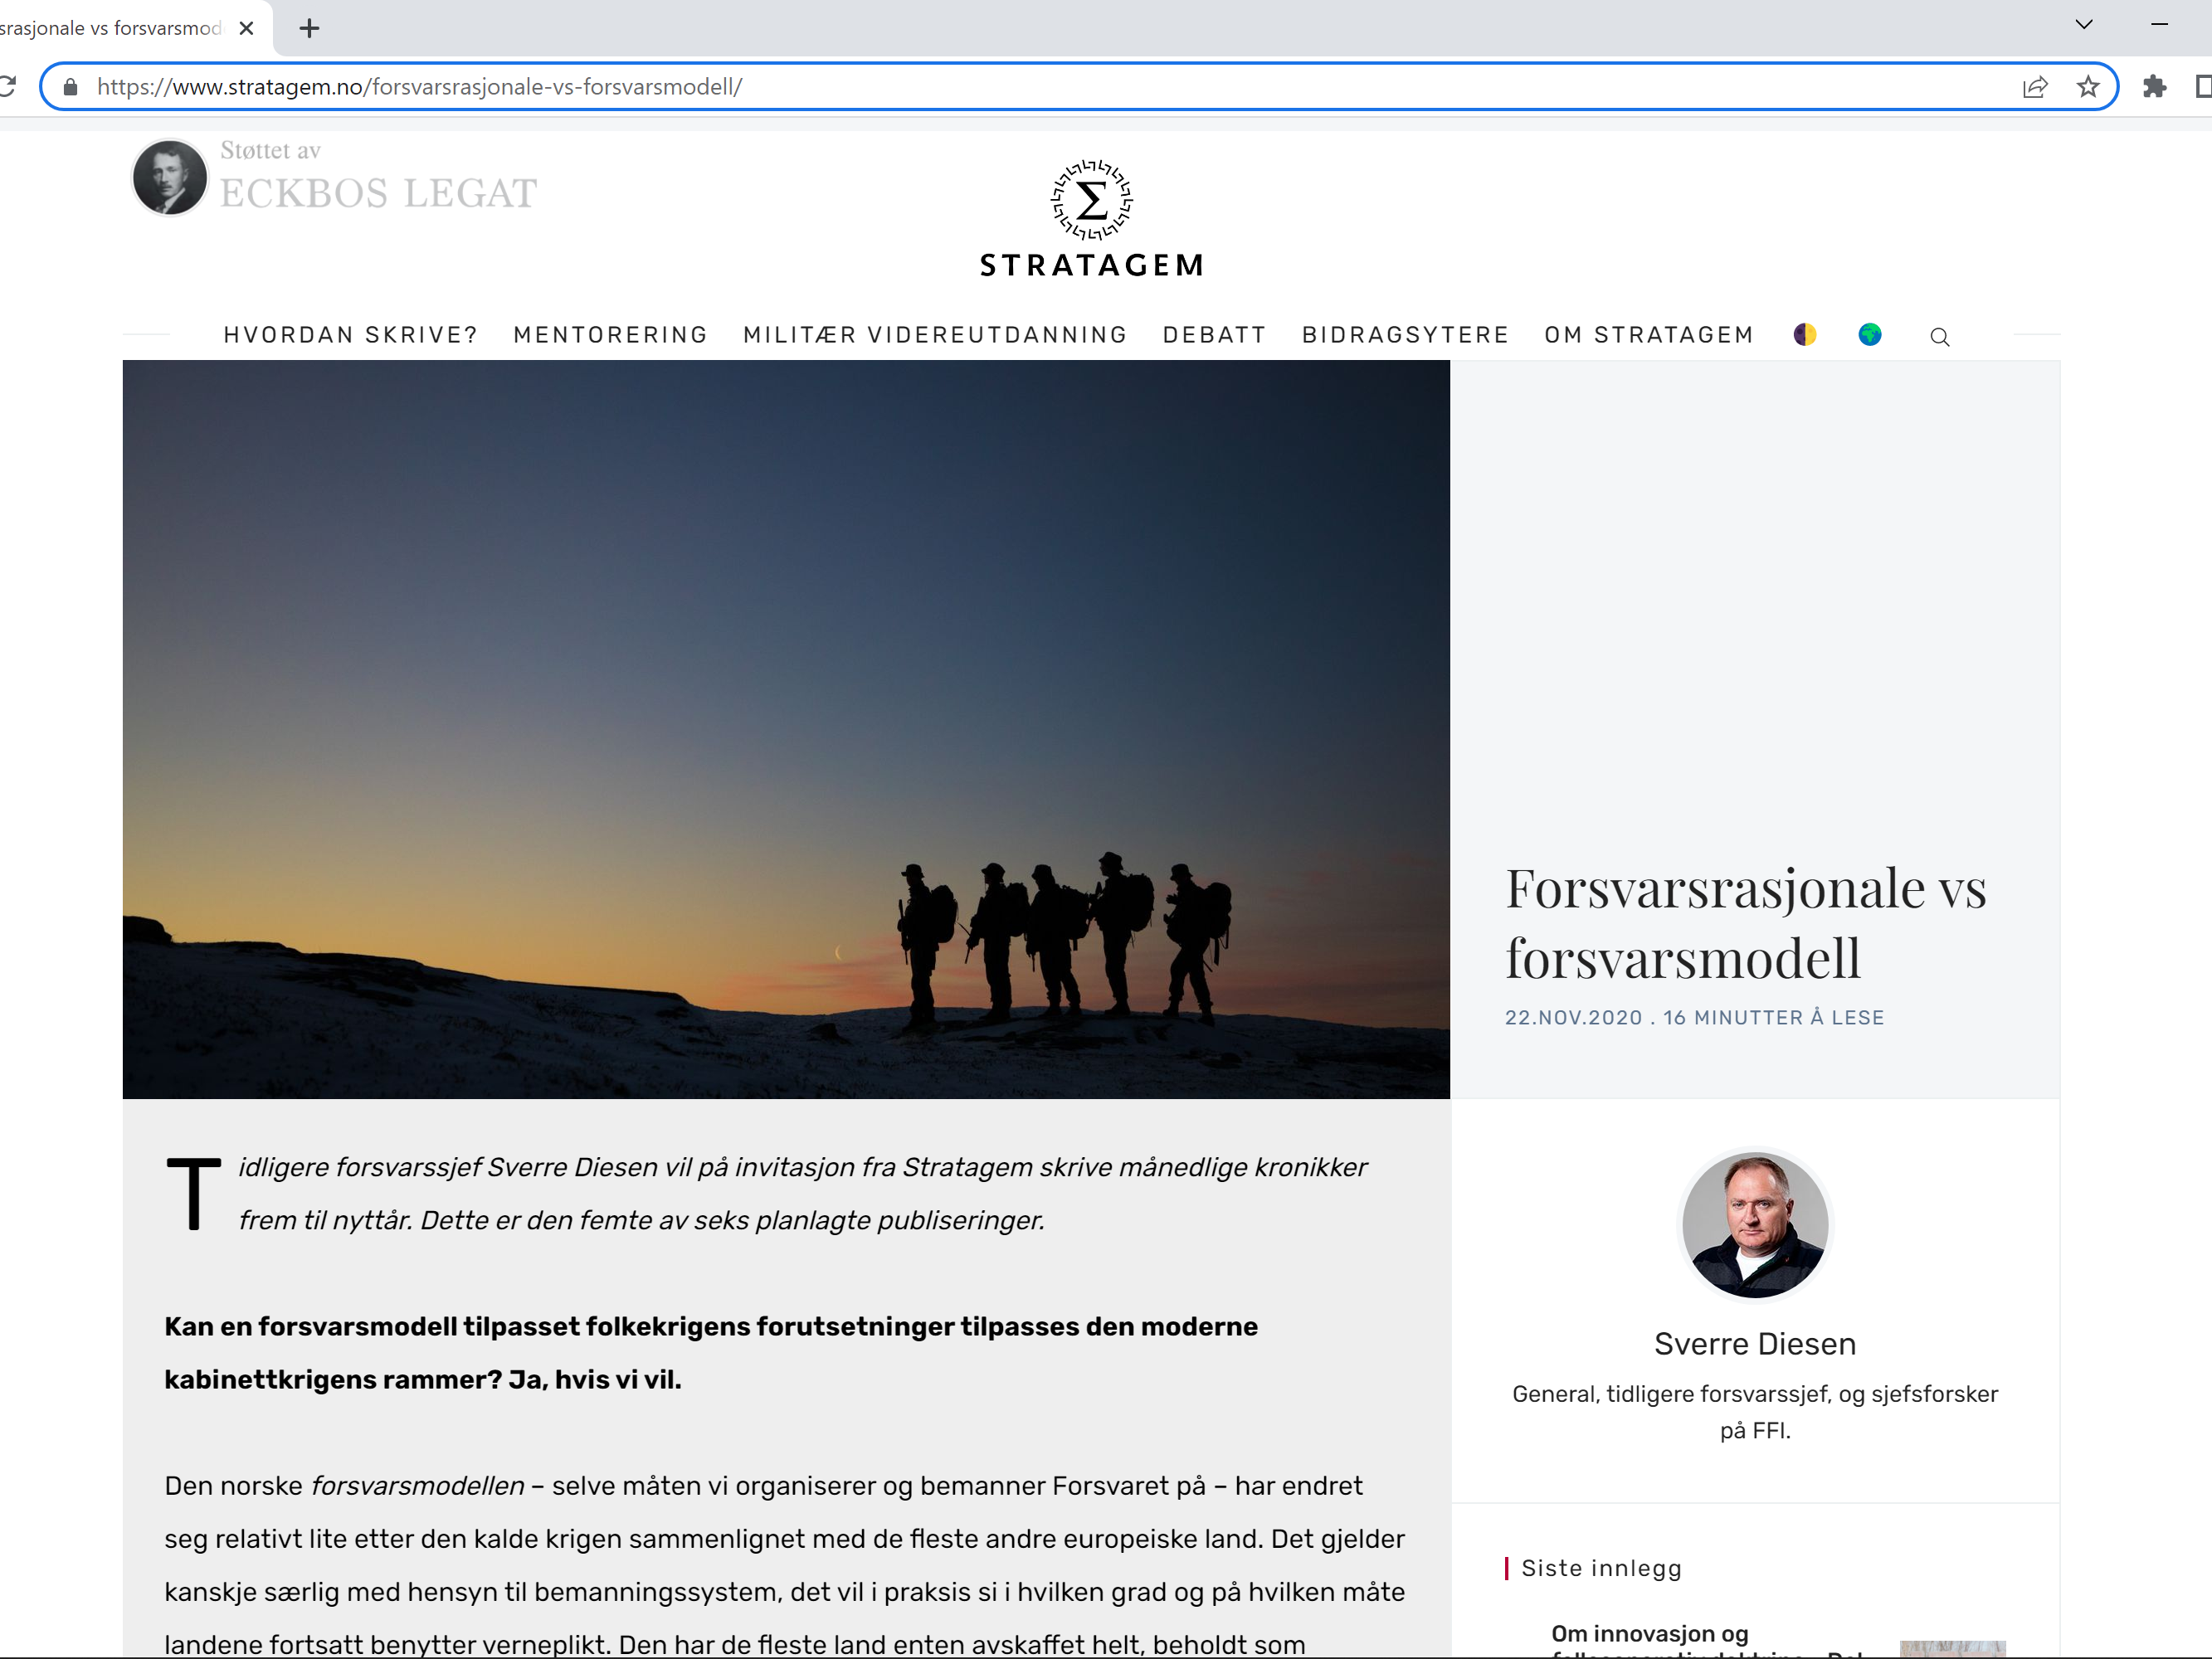This screenshot has width=2212, height=1659.
Task: Click the share page icon in address bar
Action: (2035, 87)
